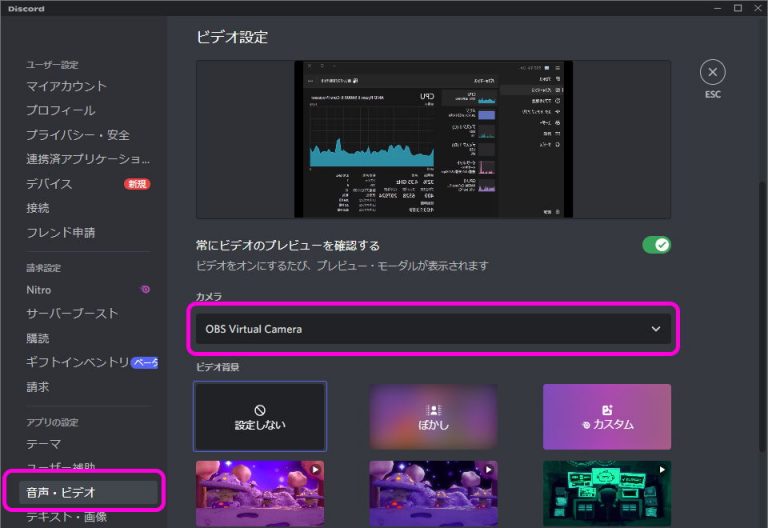Screen dimensions: 768x528
Task: Open 連携済アプリケーション settings
Action: pyautogui.click(x=88, y=159)
